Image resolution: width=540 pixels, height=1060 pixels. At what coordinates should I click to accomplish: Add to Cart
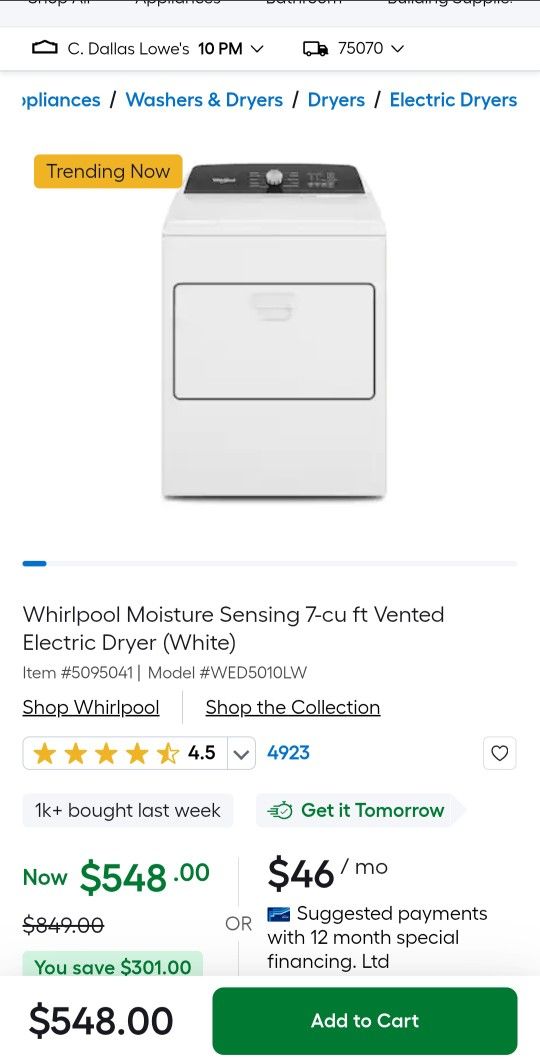(x=365, y=1021)
